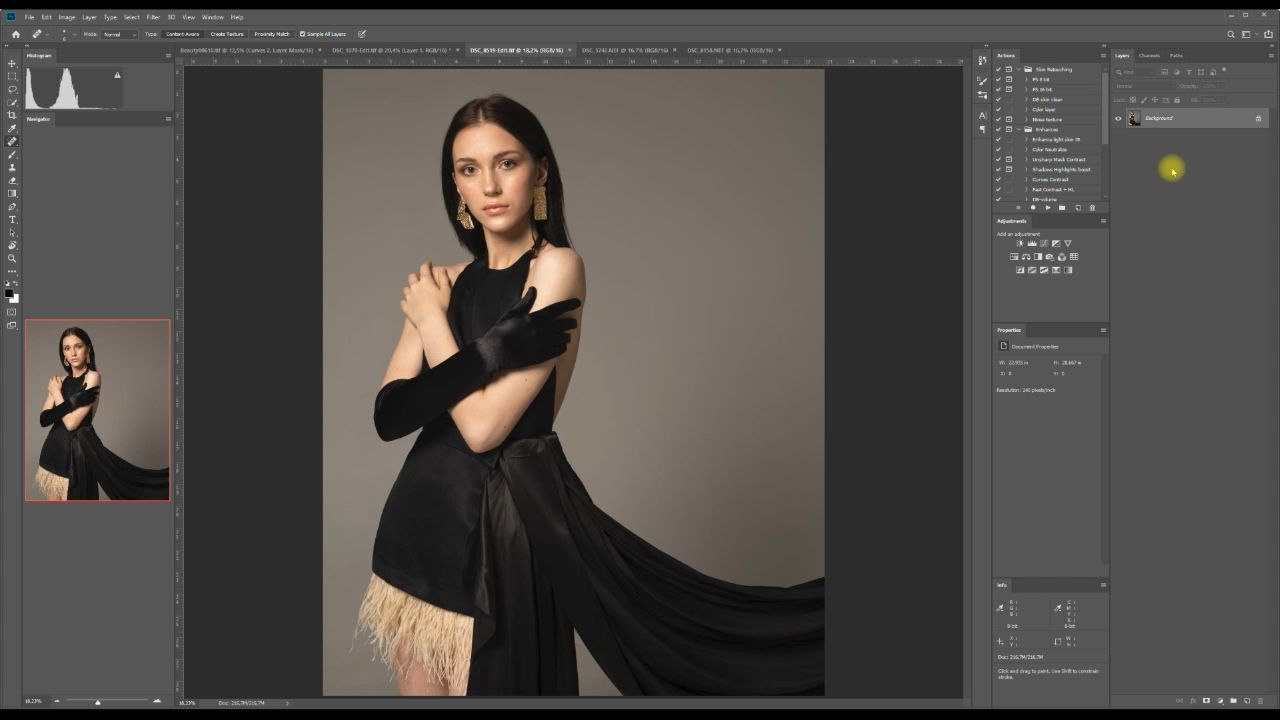1280x720 pixels.
Task: Add a Curves adjustment from the Adjustments panel
Action: tap(1044, 243)
